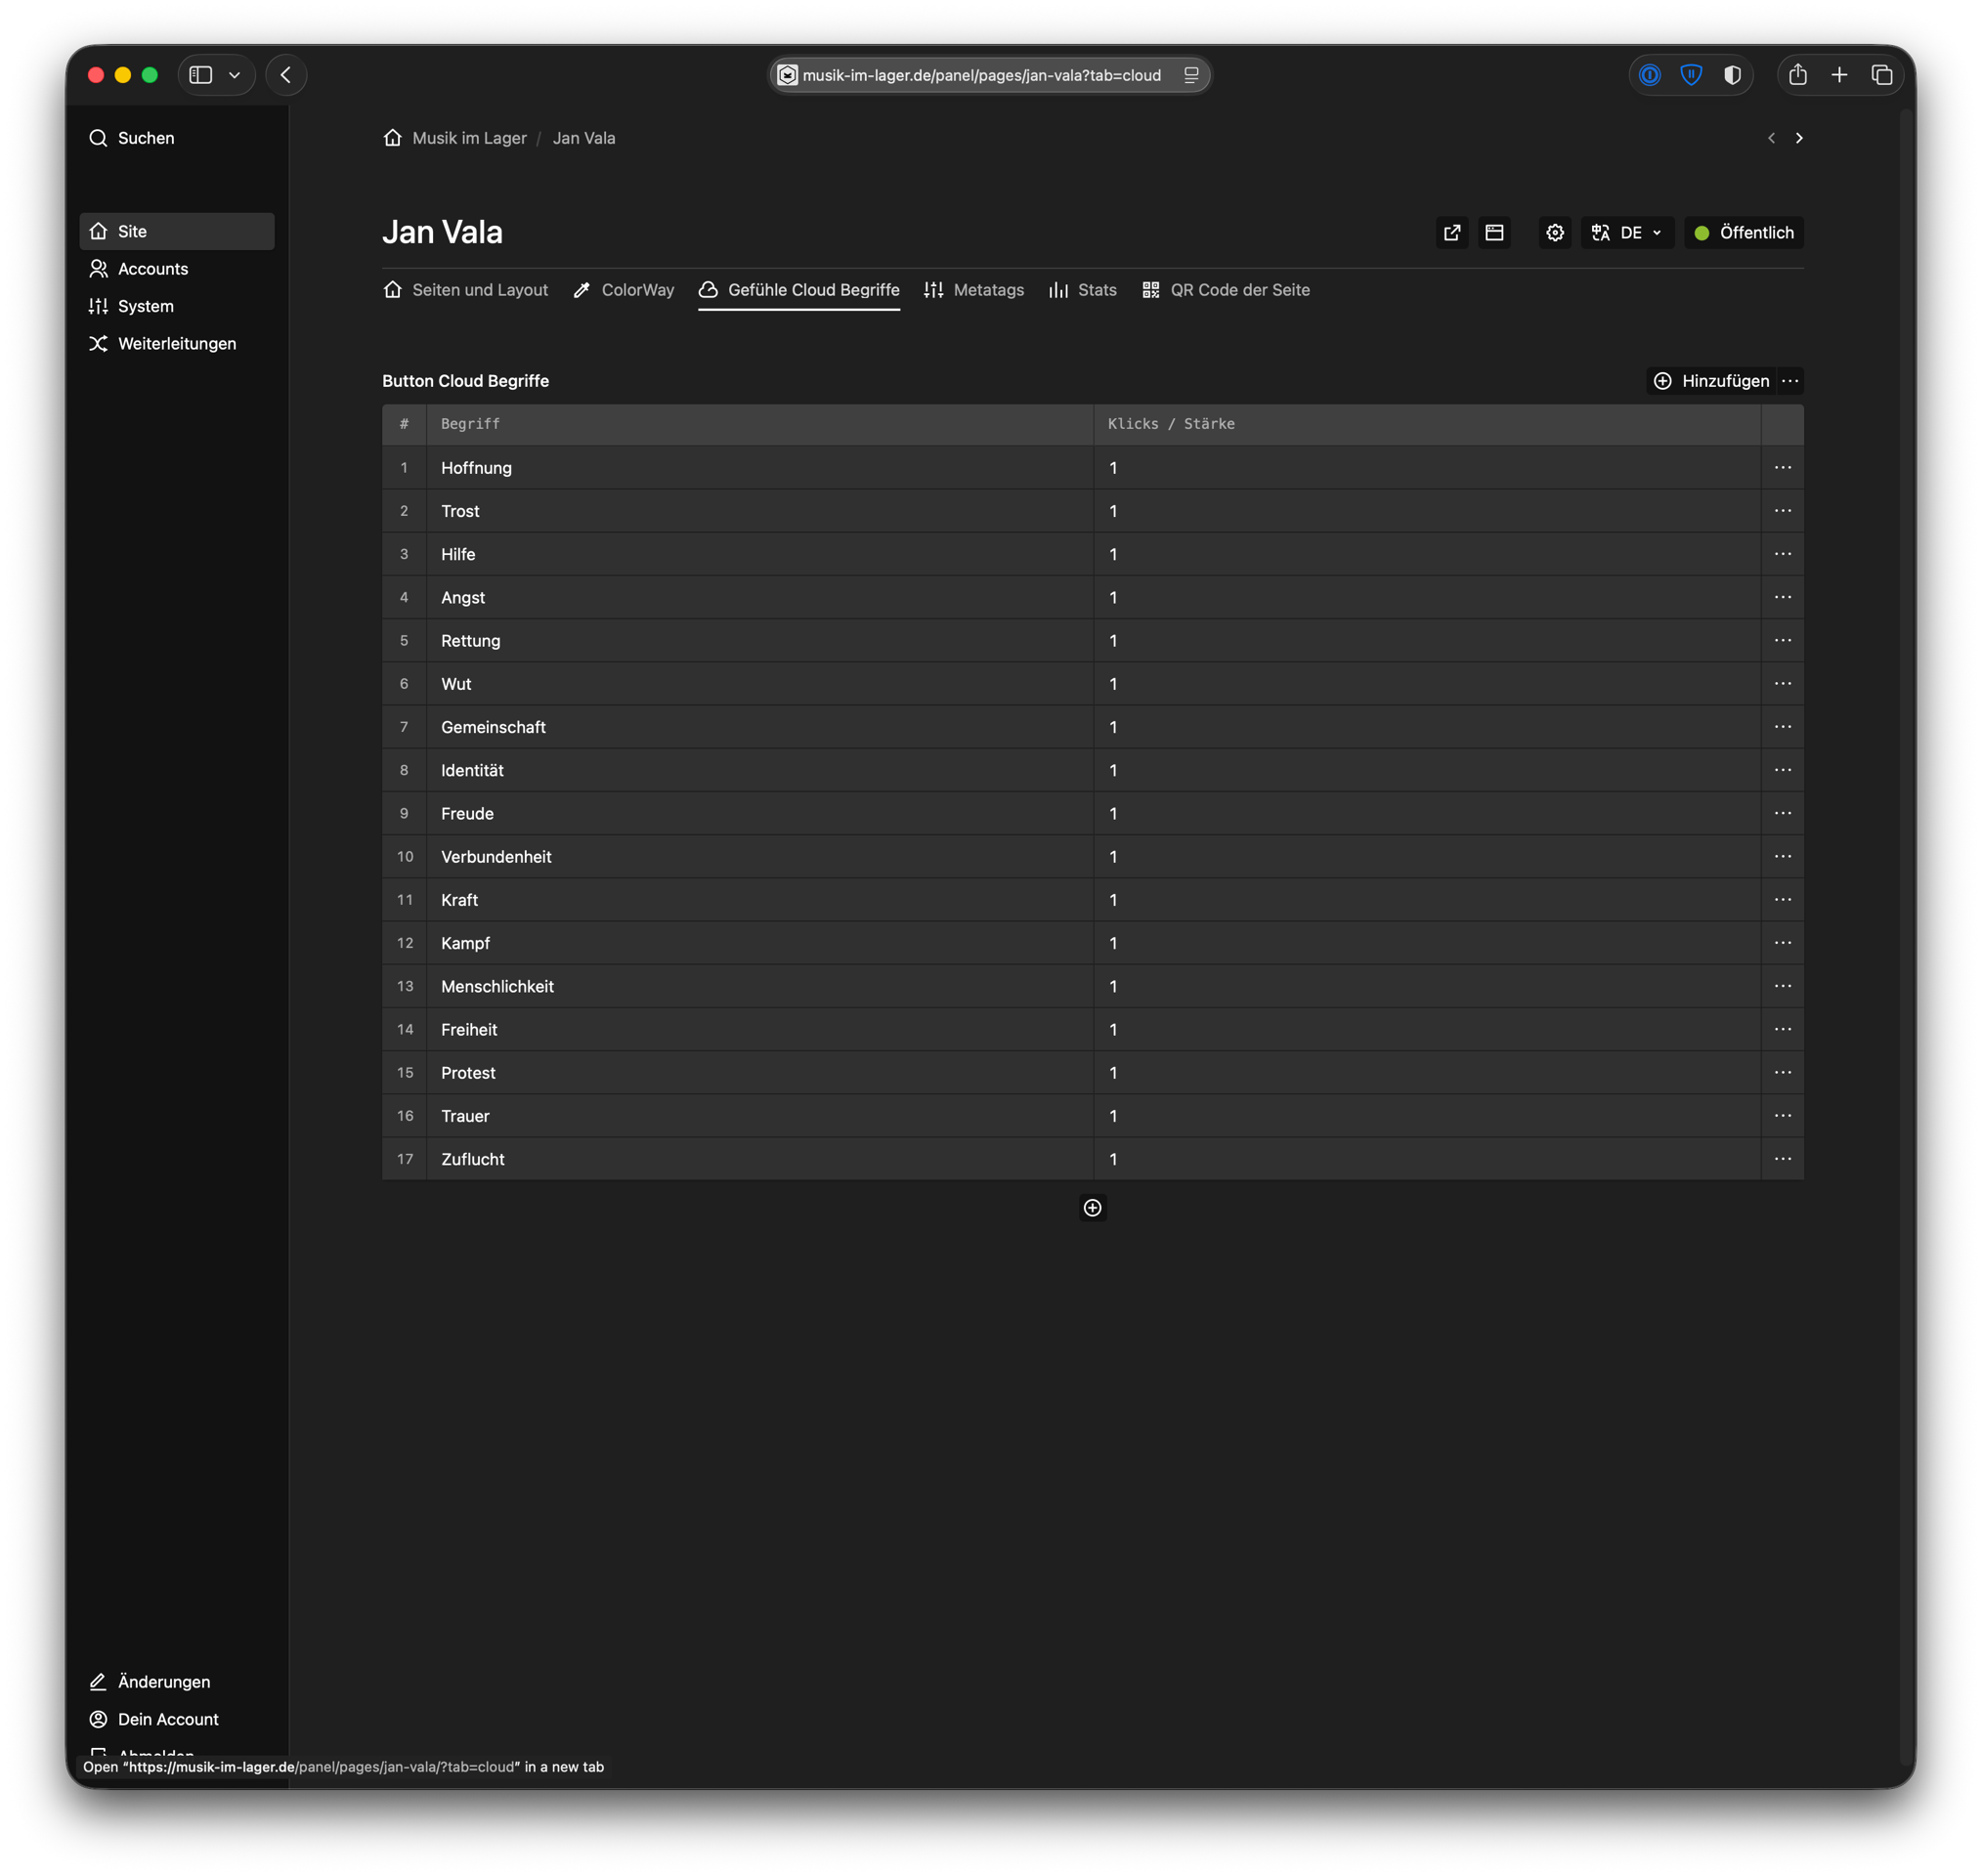Open options menu for Wut row
Screen dimensions: 1982x1876
click(1782, 683)
